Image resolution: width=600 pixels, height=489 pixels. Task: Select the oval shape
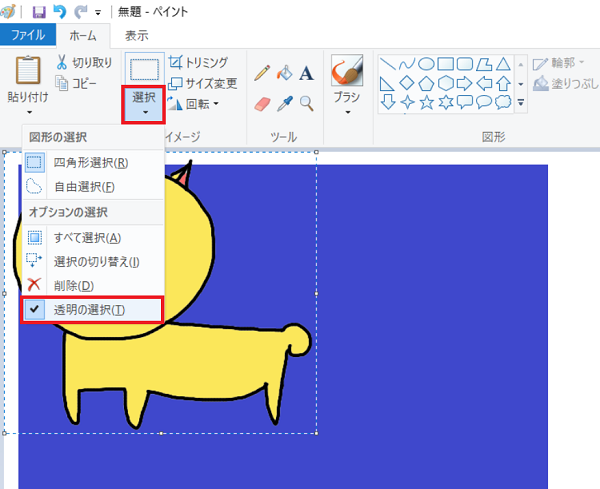(426, 64)
